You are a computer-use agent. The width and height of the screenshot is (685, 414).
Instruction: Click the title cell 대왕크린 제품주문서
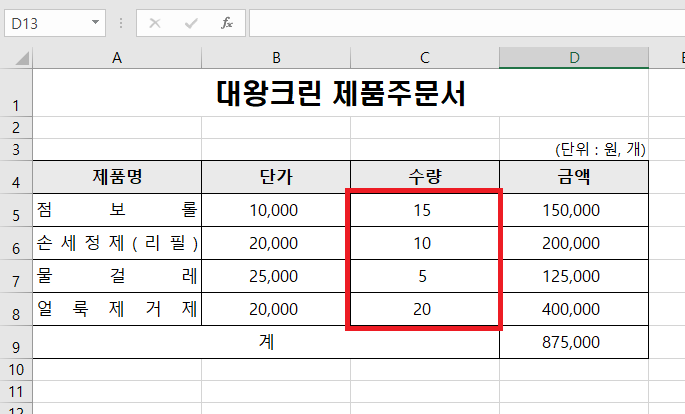tap(341, 93)
